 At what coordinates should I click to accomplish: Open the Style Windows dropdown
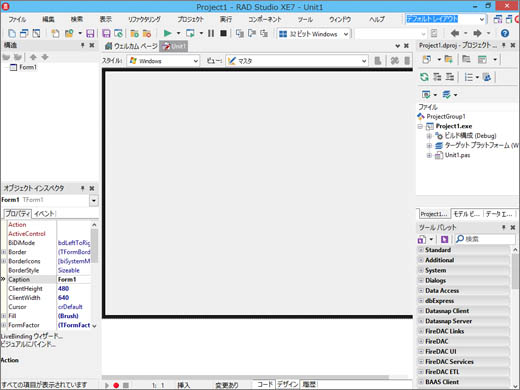pos(196,61)
